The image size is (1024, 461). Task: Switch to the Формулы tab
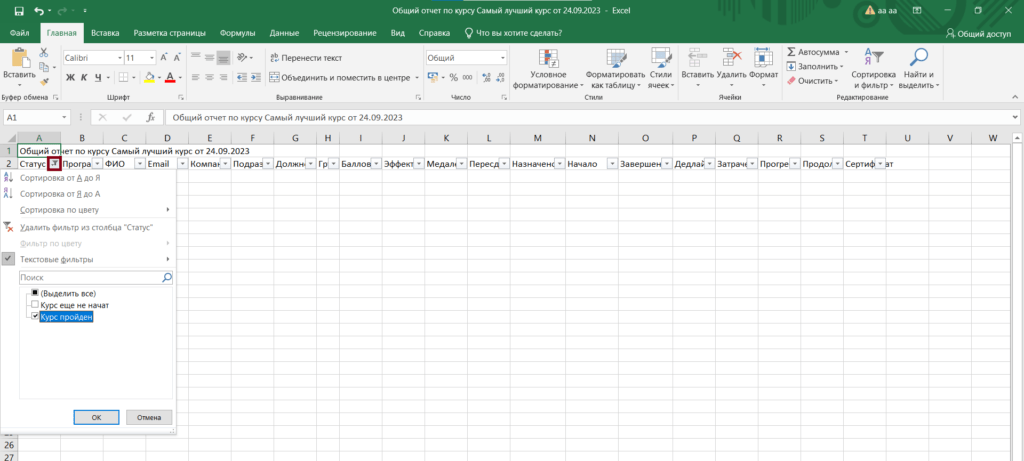237,33
